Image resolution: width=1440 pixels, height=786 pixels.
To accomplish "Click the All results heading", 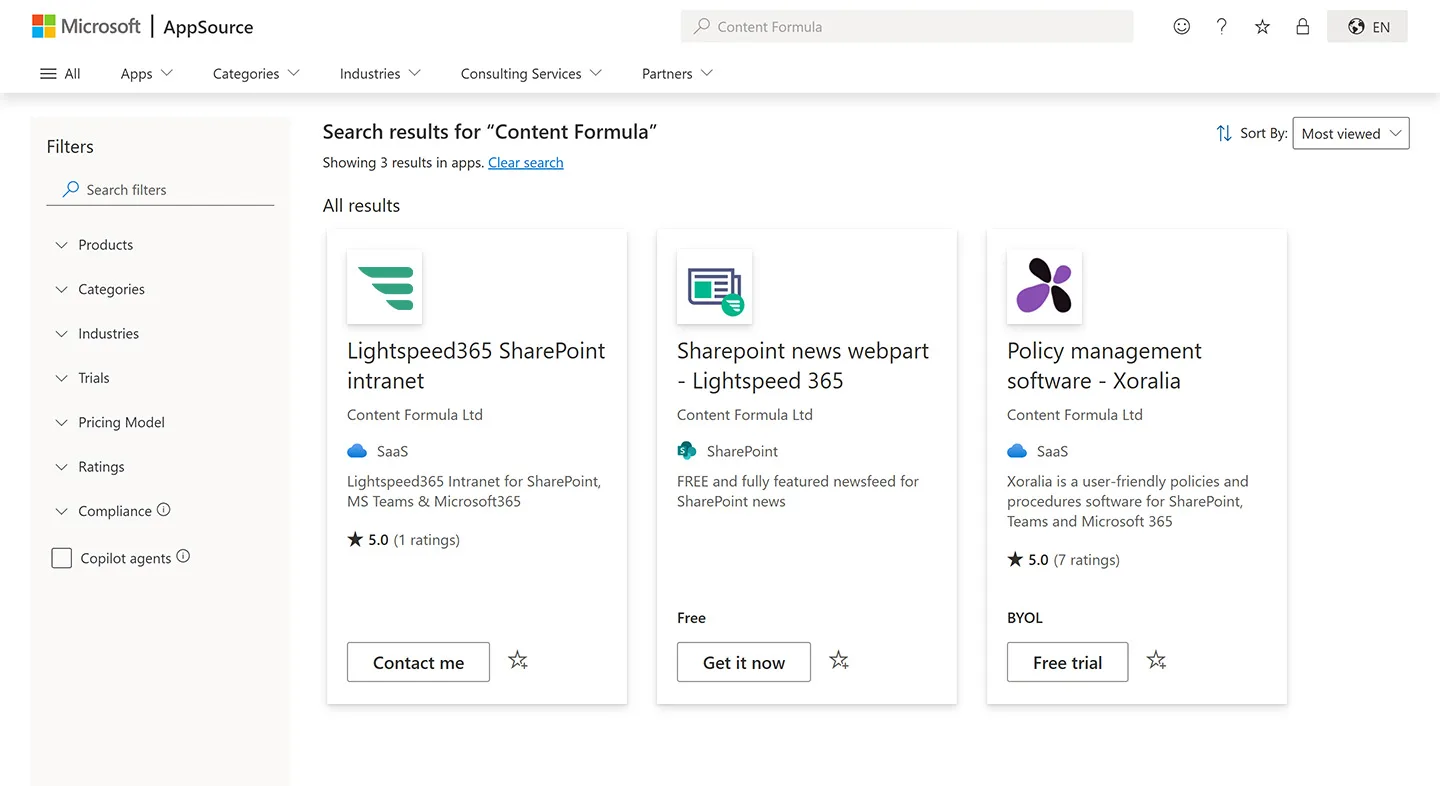I will coord(361,206).
